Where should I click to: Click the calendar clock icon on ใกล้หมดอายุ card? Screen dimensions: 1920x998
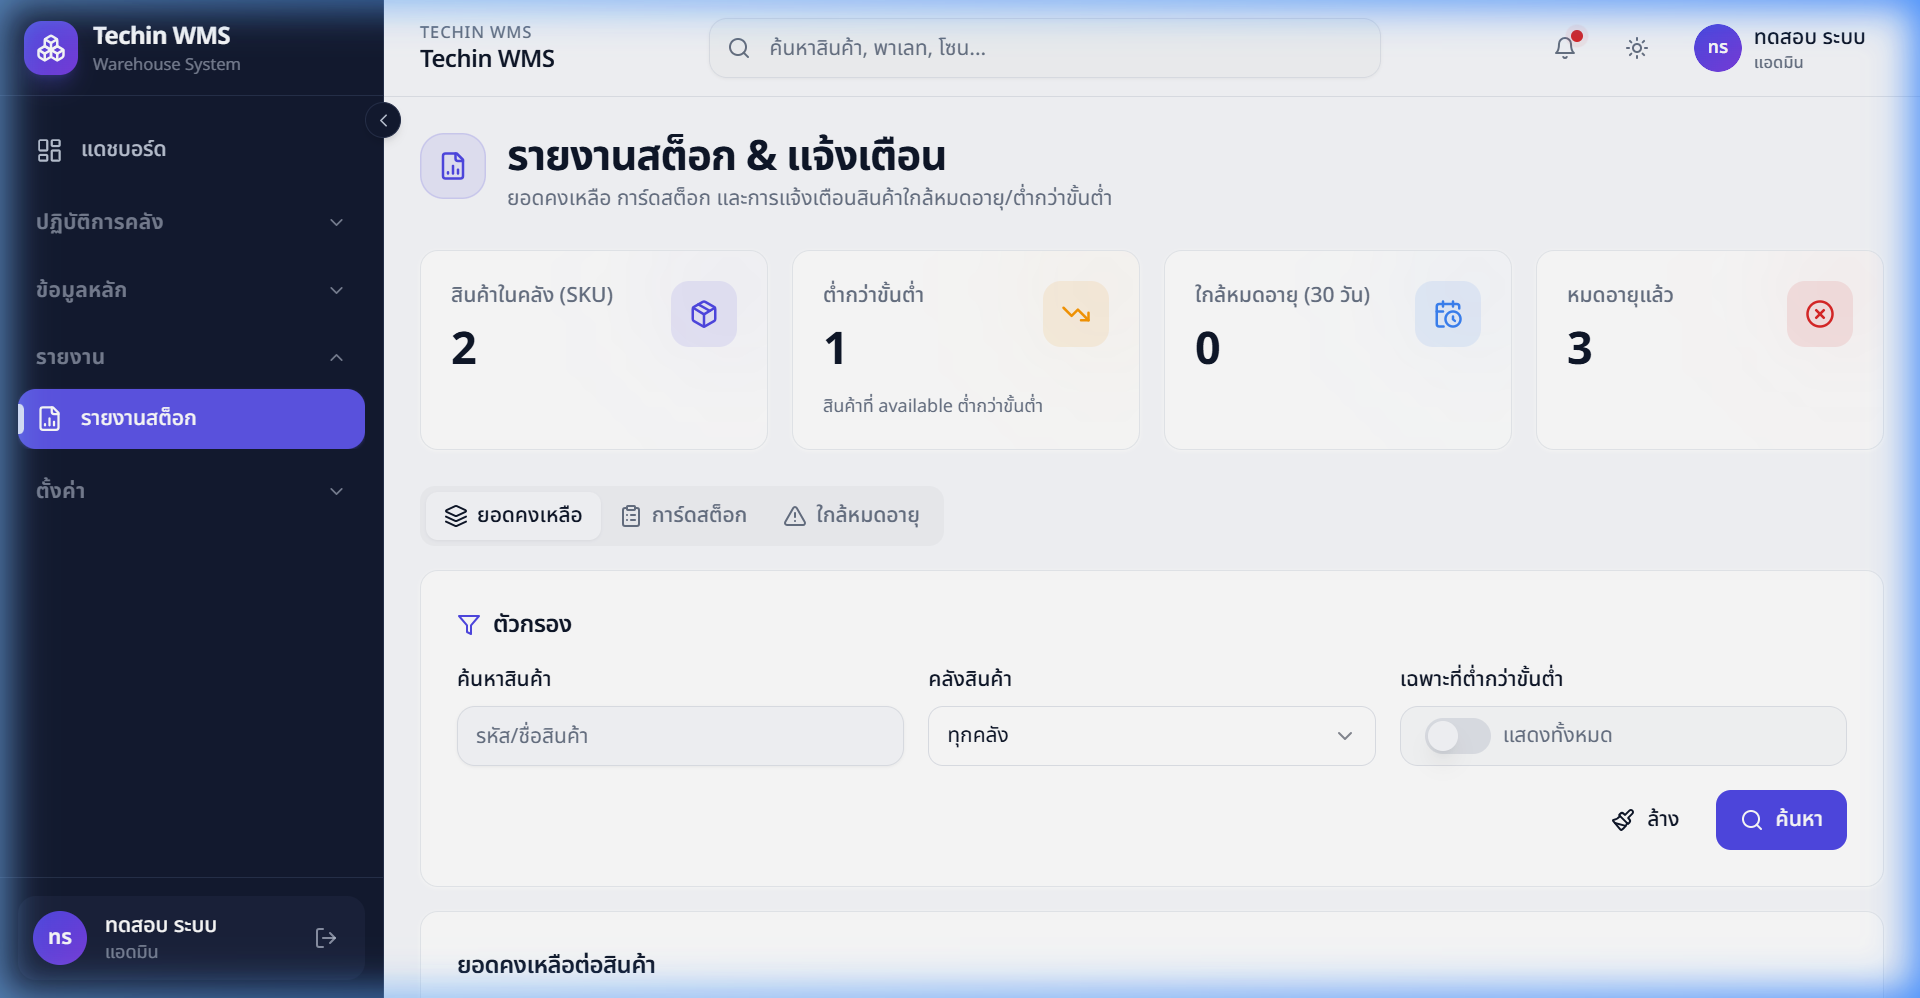(1448, 314)
